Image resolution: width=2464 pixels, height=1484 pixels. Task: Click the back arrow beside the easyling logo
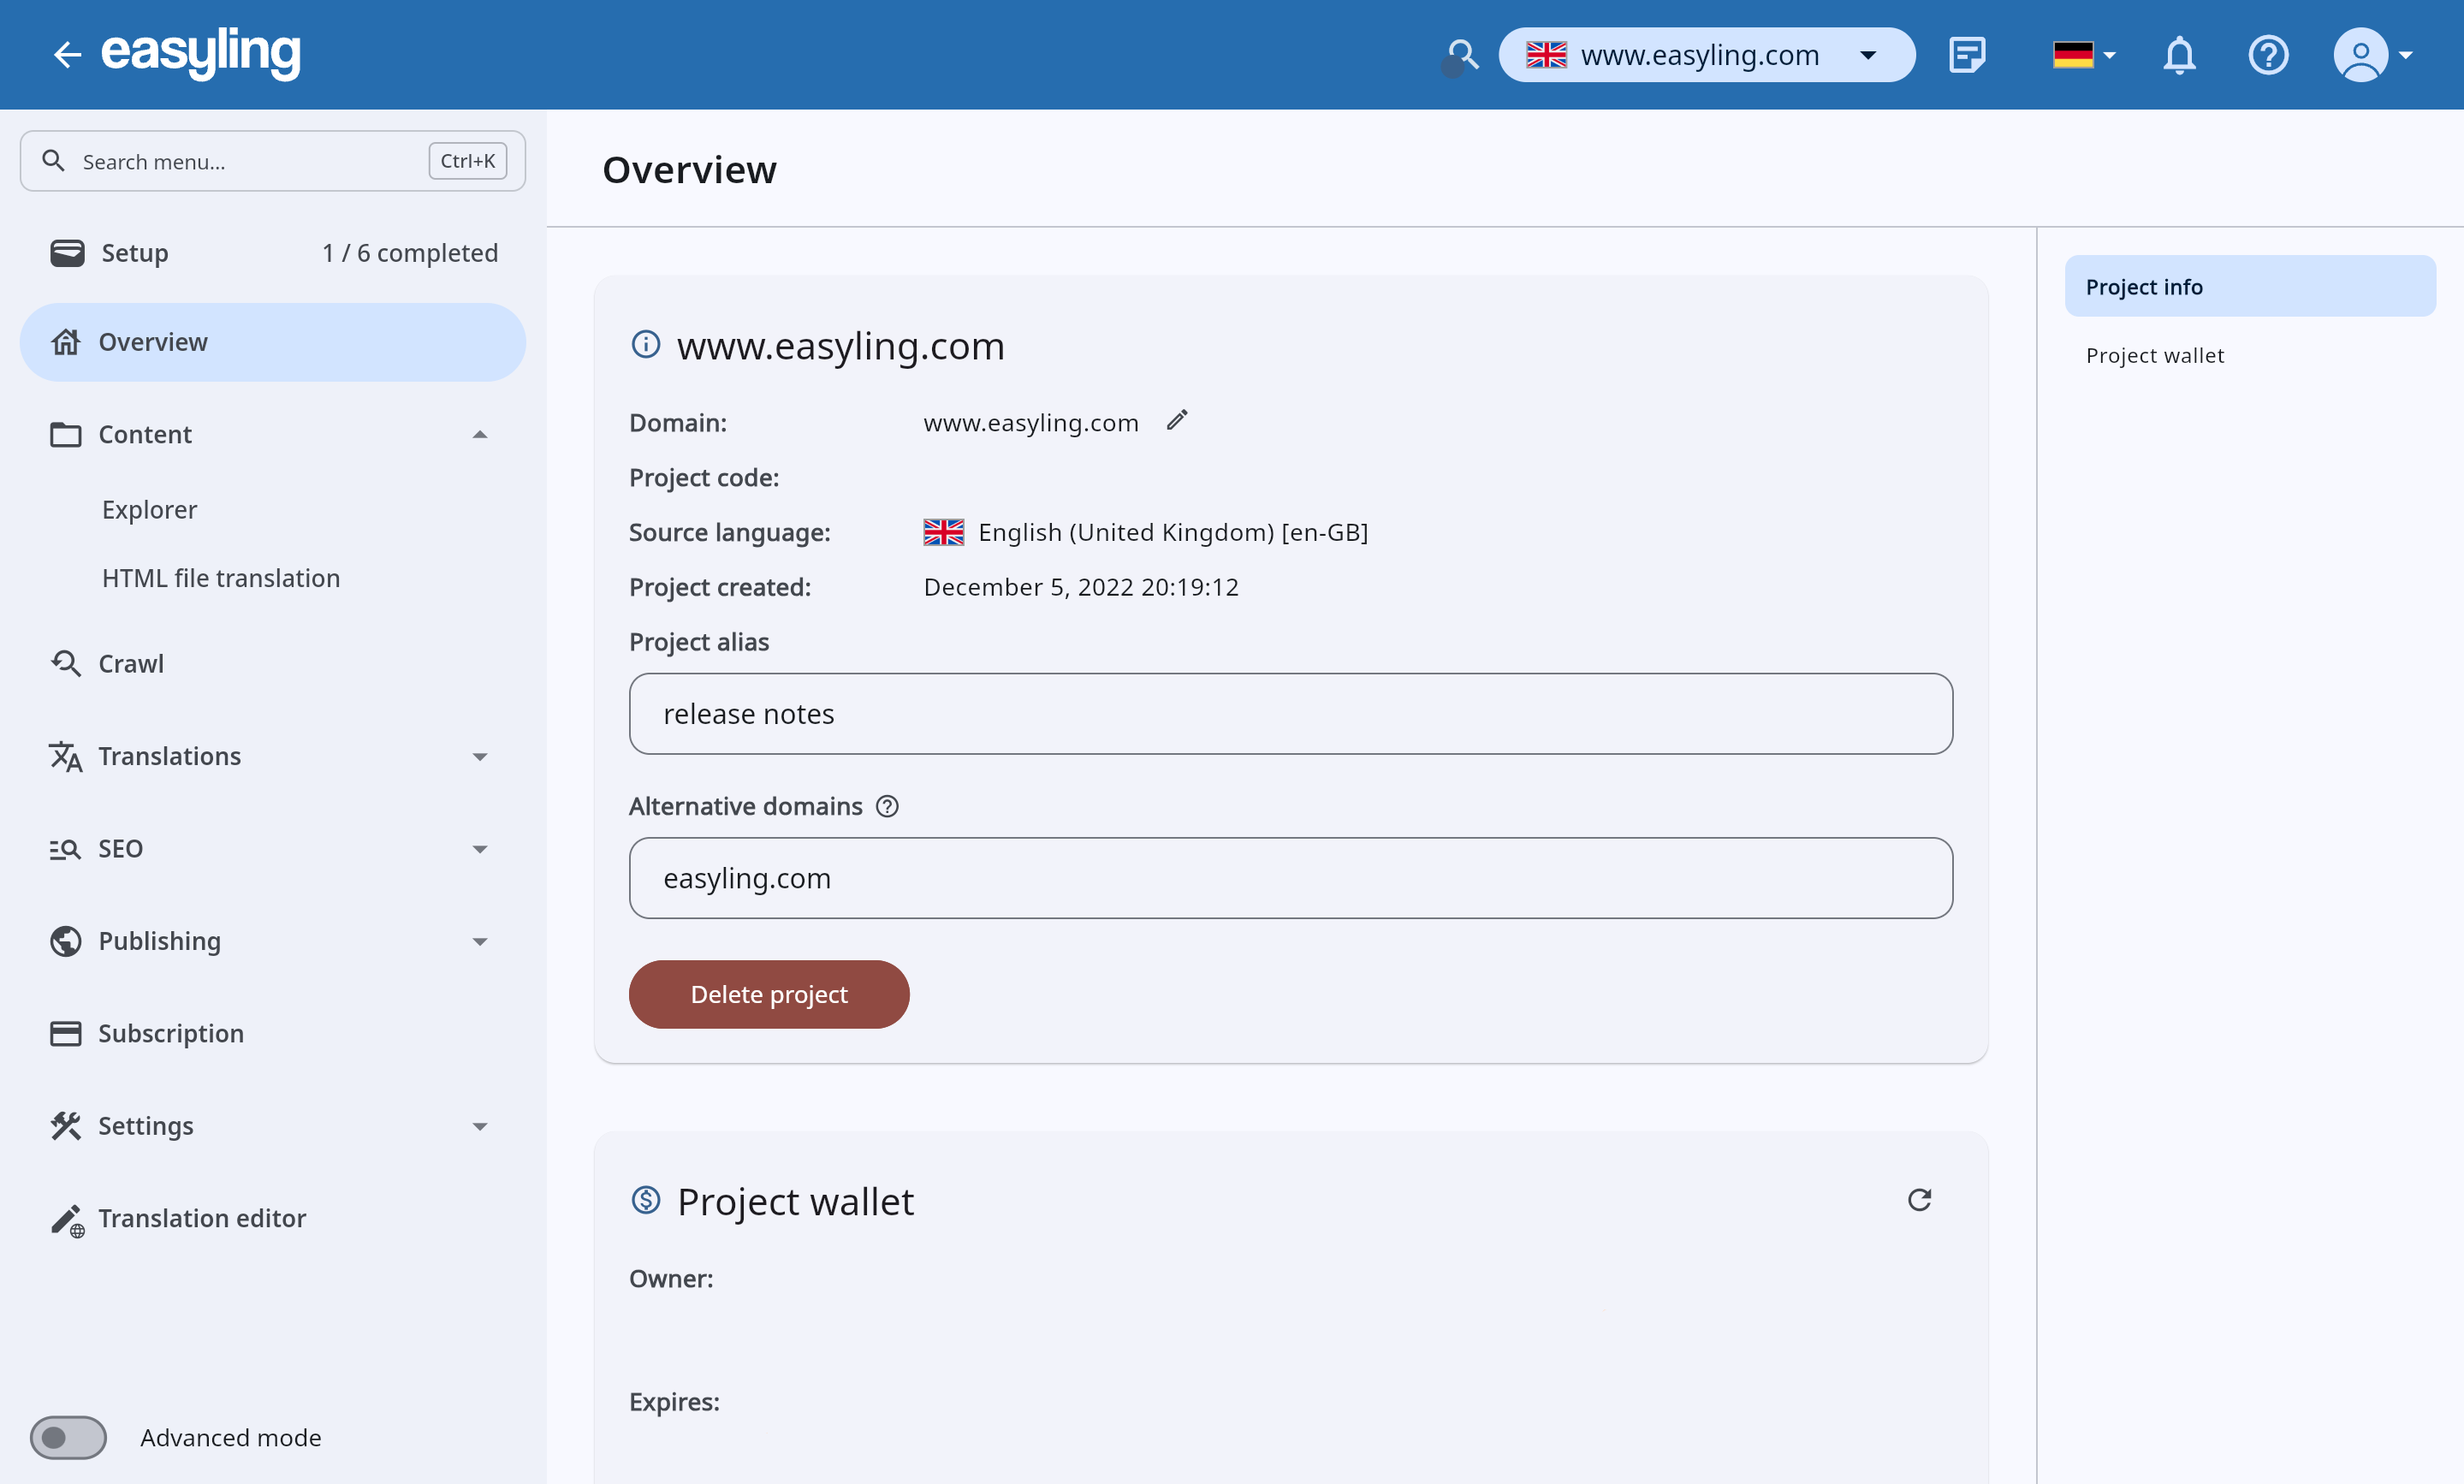click(66, 54)
